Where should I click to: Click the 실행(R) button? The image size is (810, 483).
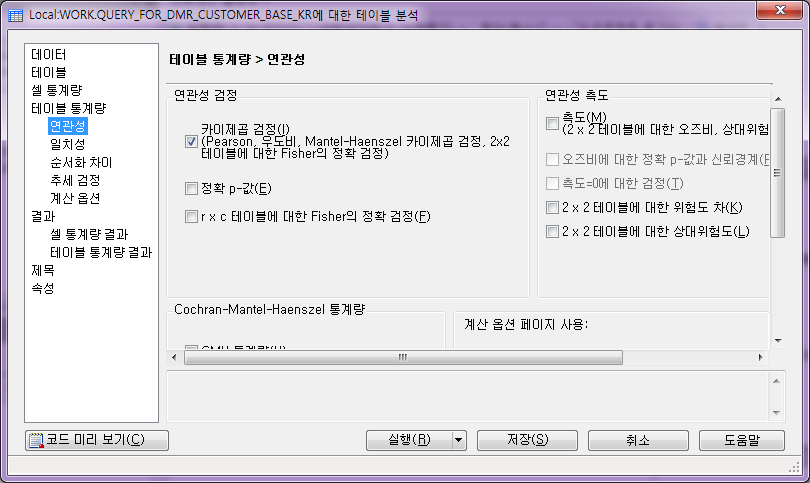click(409, 440)
